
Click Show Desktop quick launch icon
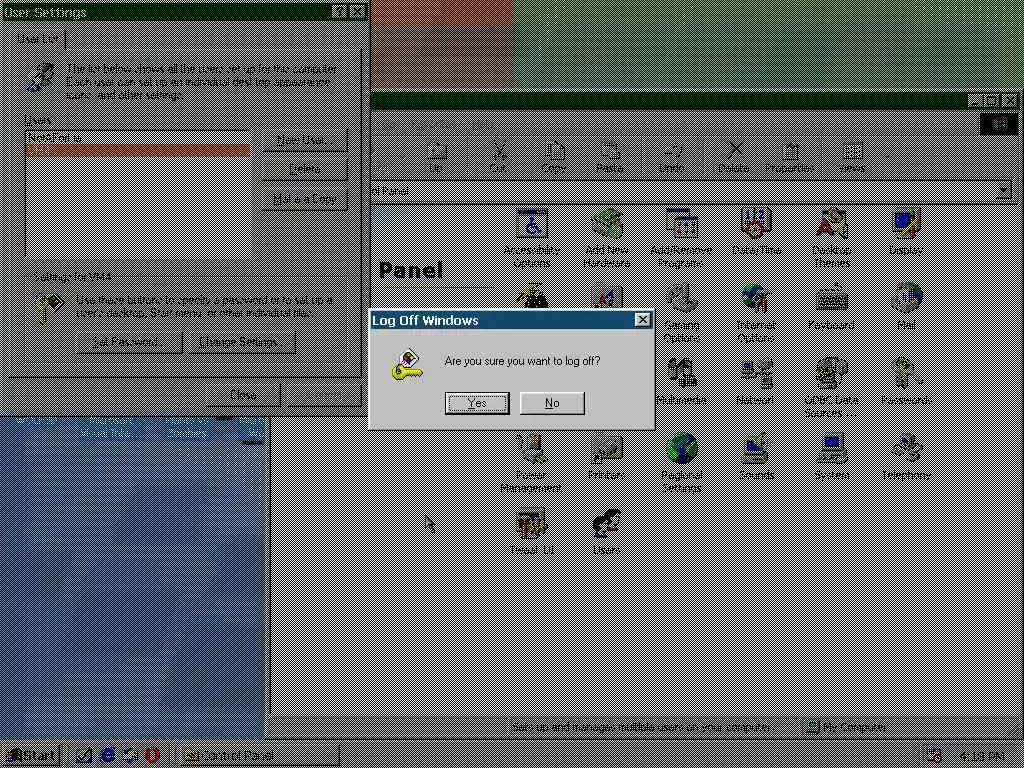click(x=84, y=756)
